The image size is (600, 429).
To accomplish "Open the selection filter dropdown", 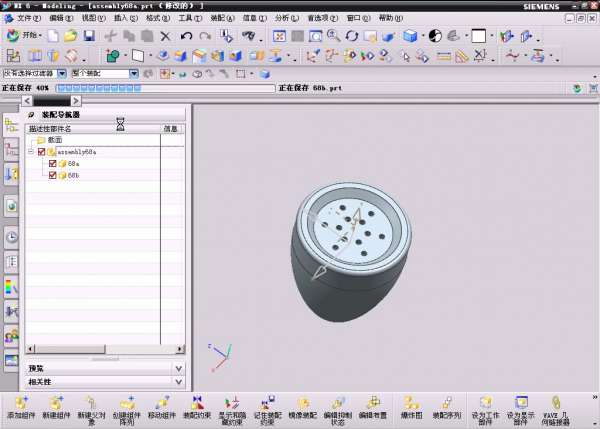I will click(x=62, y=73).
